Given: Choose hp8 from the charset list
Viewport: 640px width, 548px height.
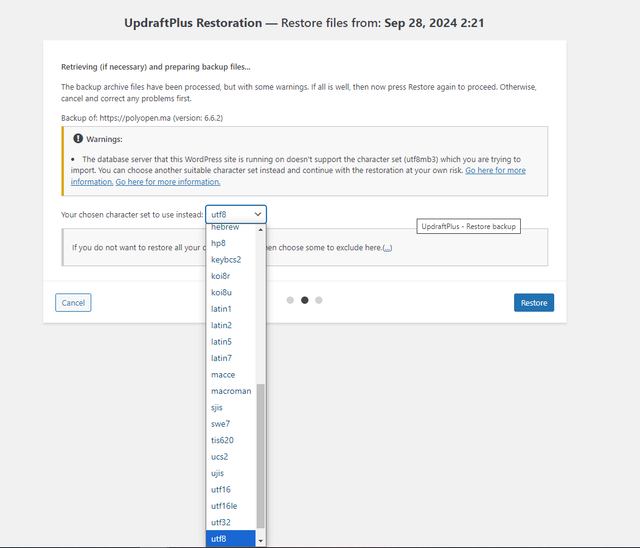Looking at the screenshot, I should point(231,243).
